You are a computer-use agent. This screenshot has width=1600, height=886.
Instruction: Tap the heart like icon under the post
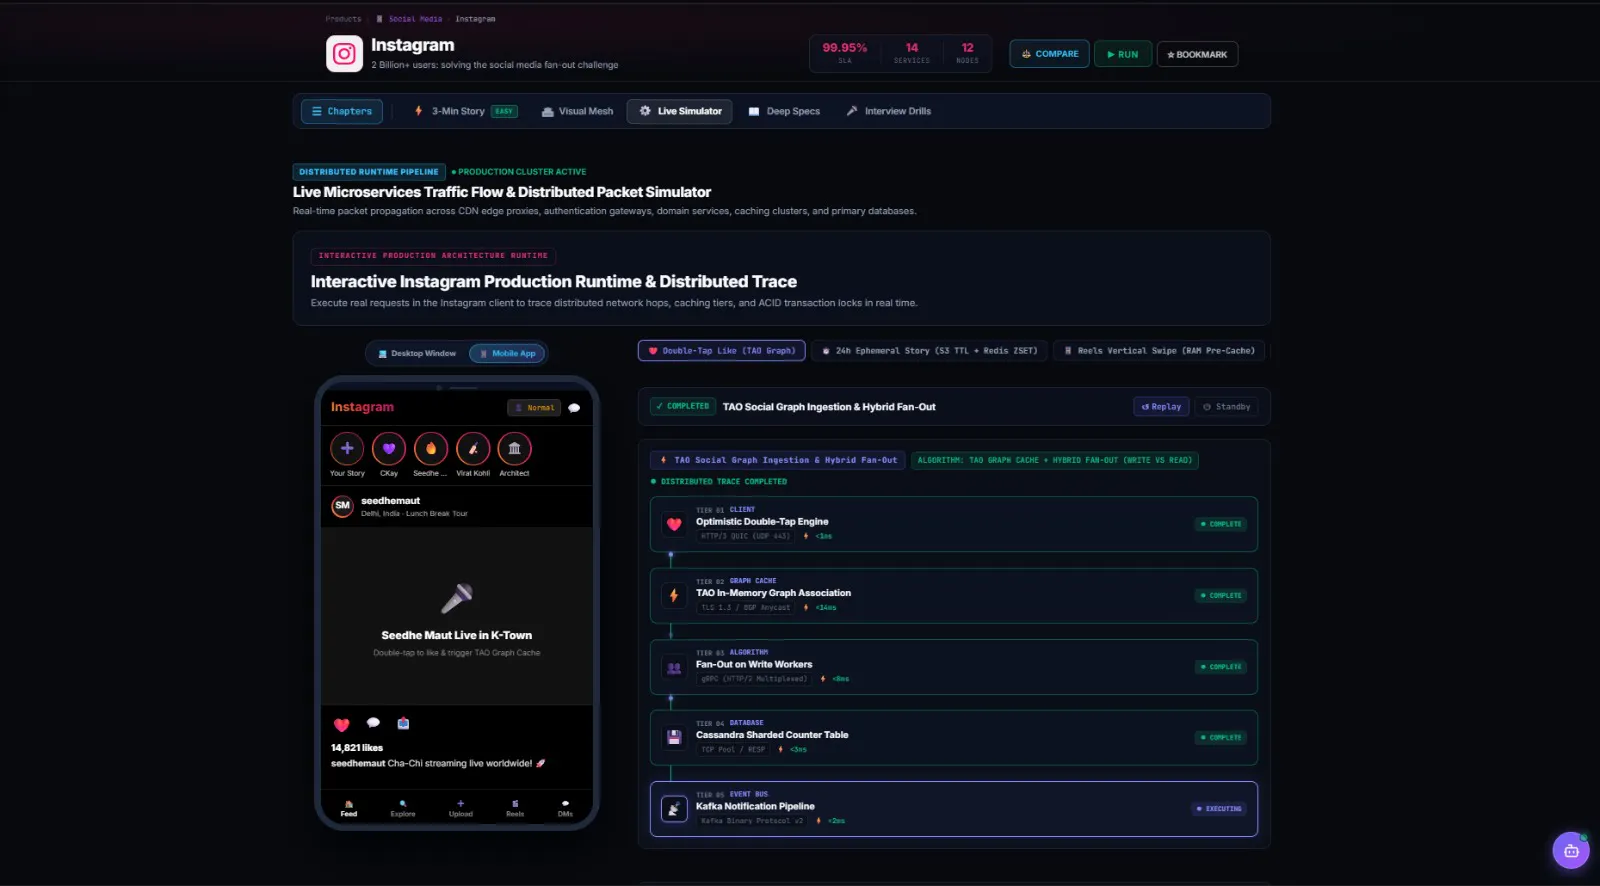tap(342, 724)
